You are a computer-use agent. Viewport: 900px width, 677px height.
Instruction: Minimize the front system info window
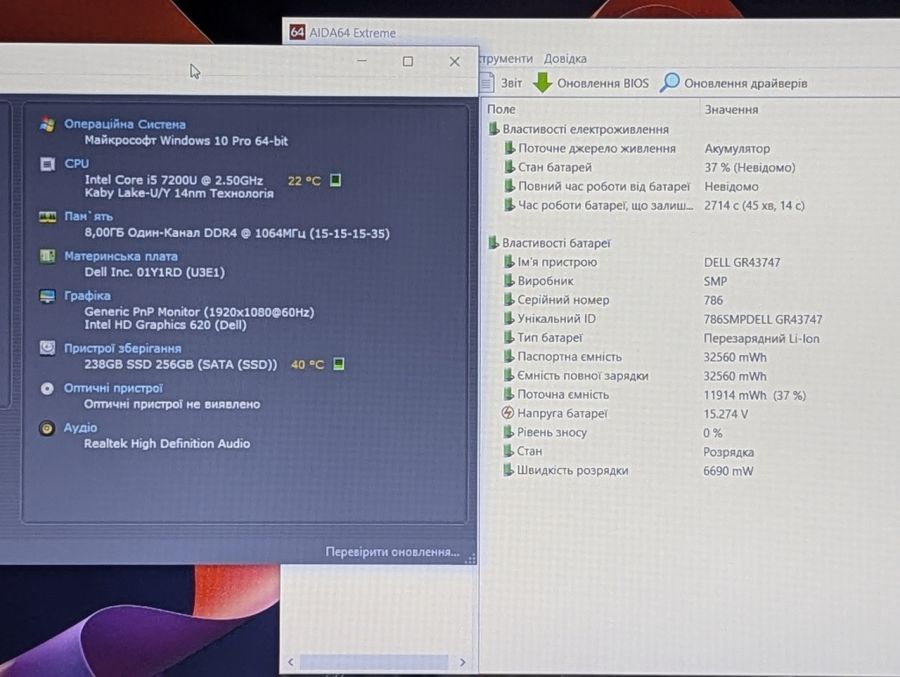pos(362,60)
